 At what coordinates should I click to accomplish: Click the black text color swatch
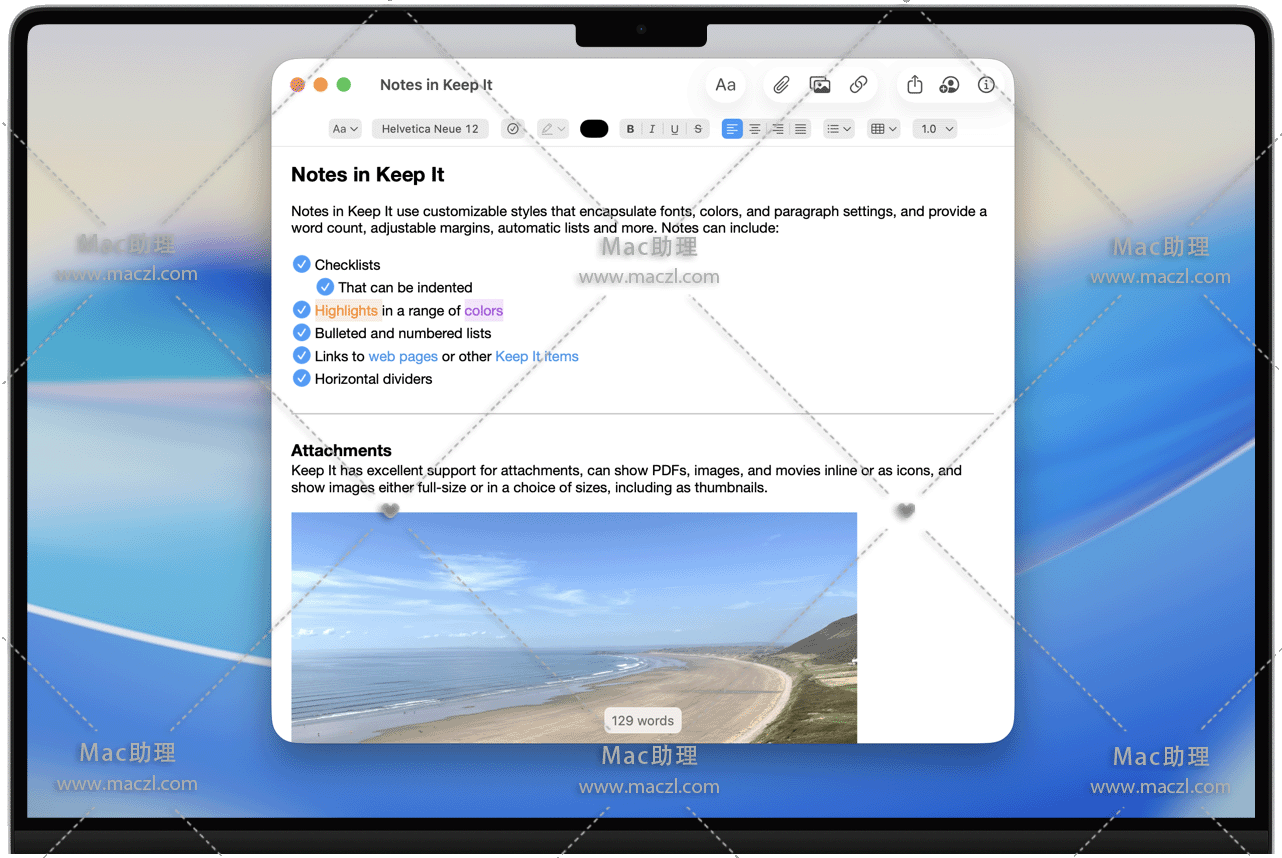(x=594, y=129)
